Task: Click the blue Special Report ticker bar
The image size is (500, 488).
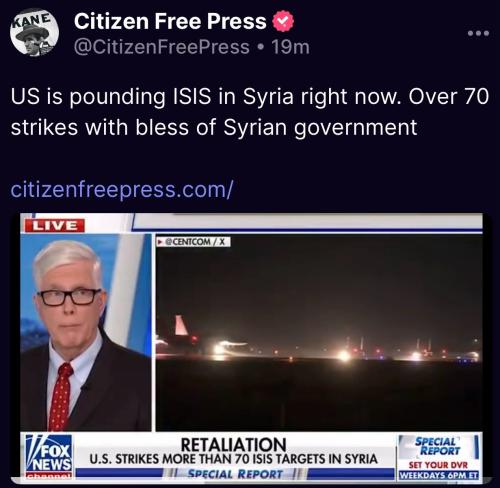Action: (x=235, y=474)
